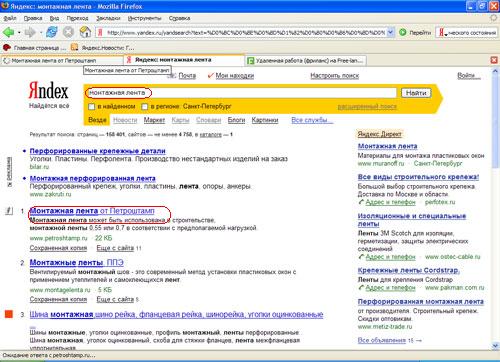
Task: Open the Forward button history dropdown arrow
Action: point(41,33)
